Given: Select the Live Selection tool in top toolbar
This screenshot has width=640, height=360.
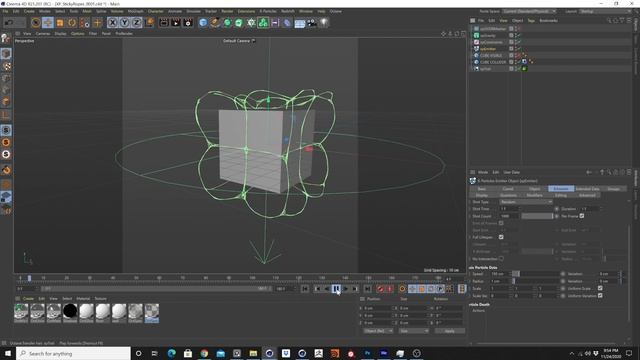Looking at the screenshot, I should (36, 23).
